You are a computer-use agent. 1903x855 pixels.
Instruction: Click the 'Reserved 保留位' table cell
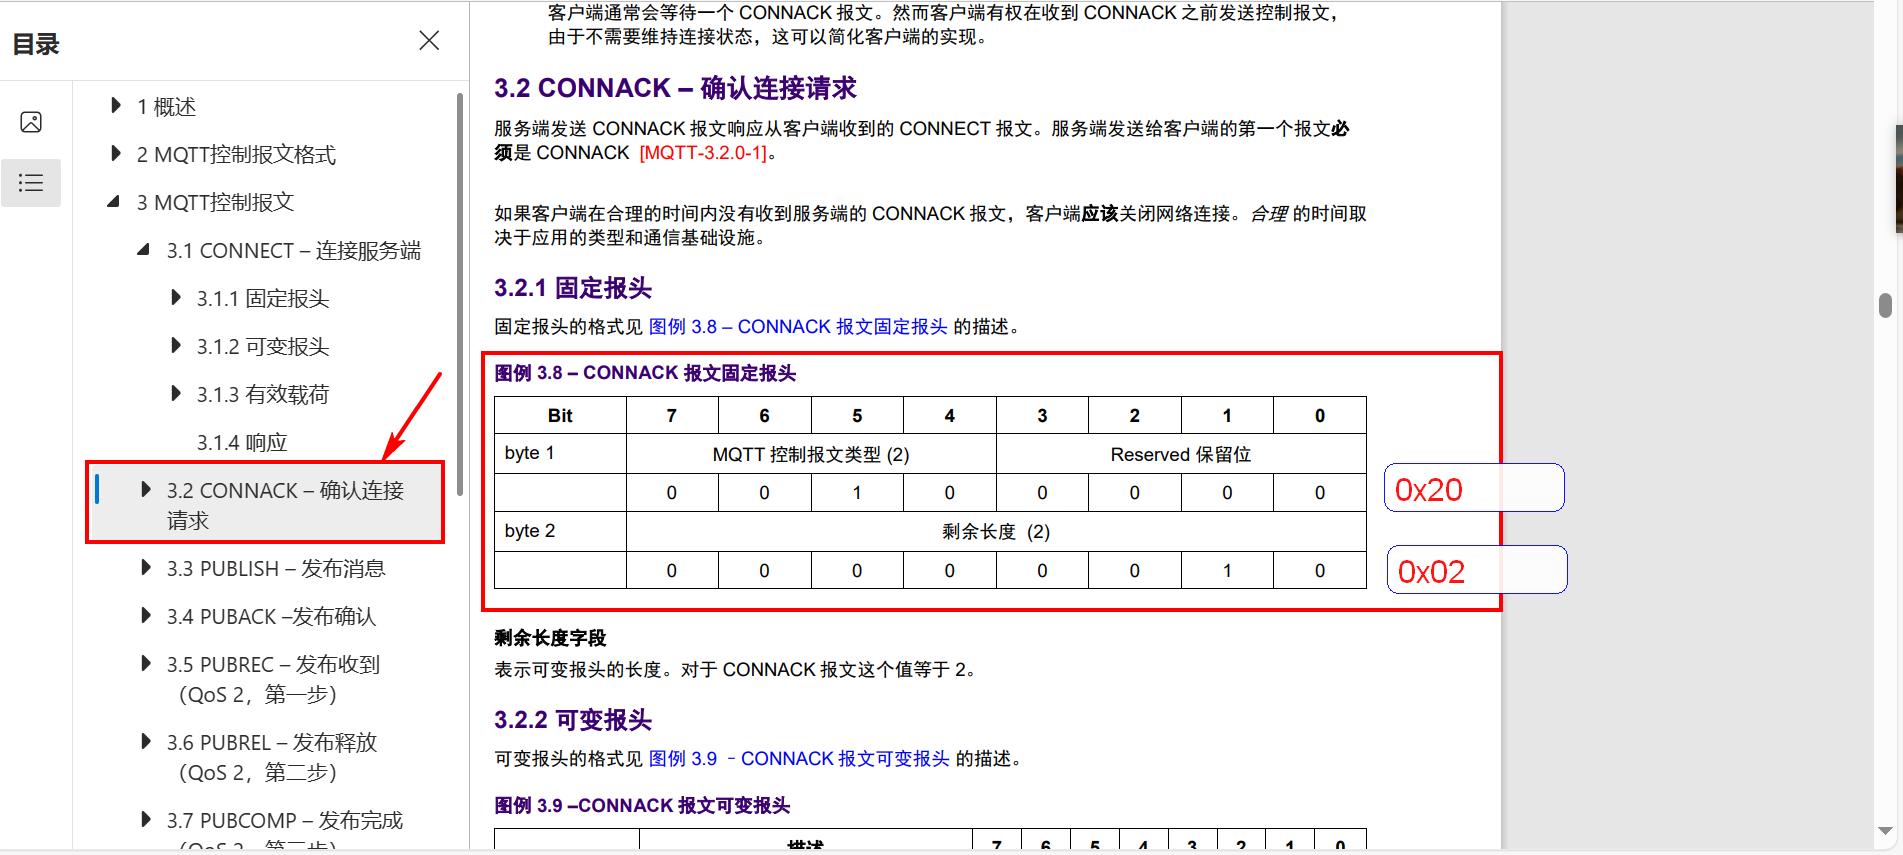click(1181, 454)
